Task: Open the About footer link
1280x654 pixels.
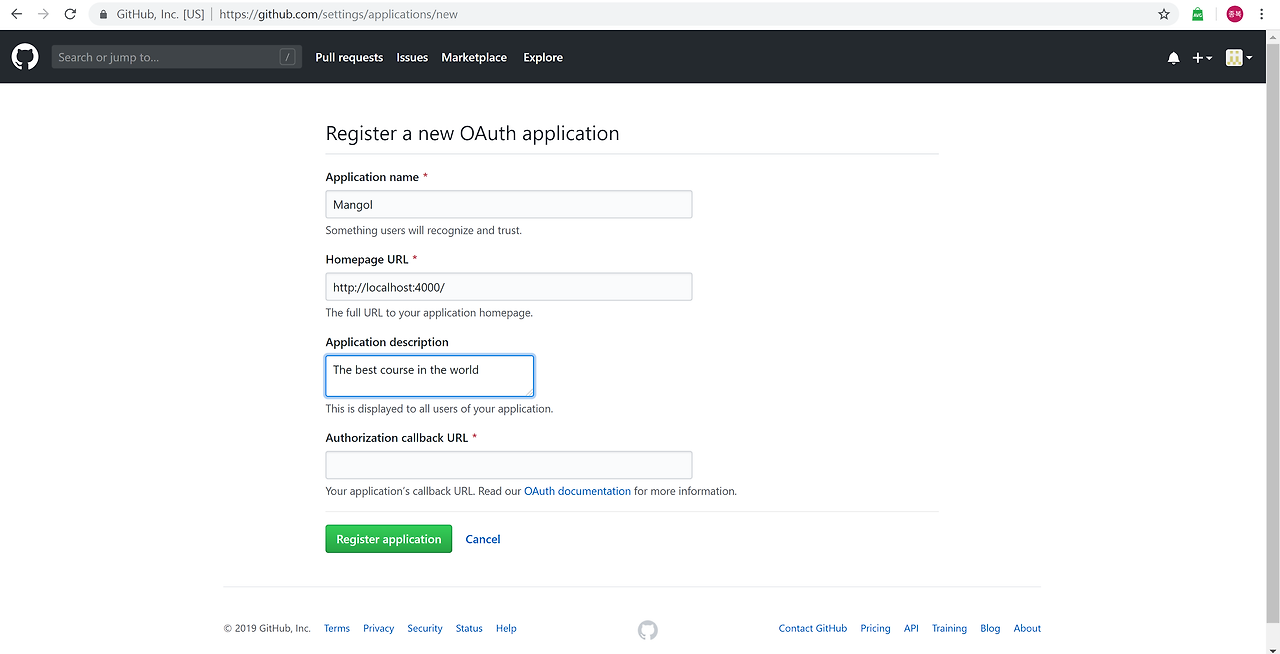Action: click(1027, 628)
